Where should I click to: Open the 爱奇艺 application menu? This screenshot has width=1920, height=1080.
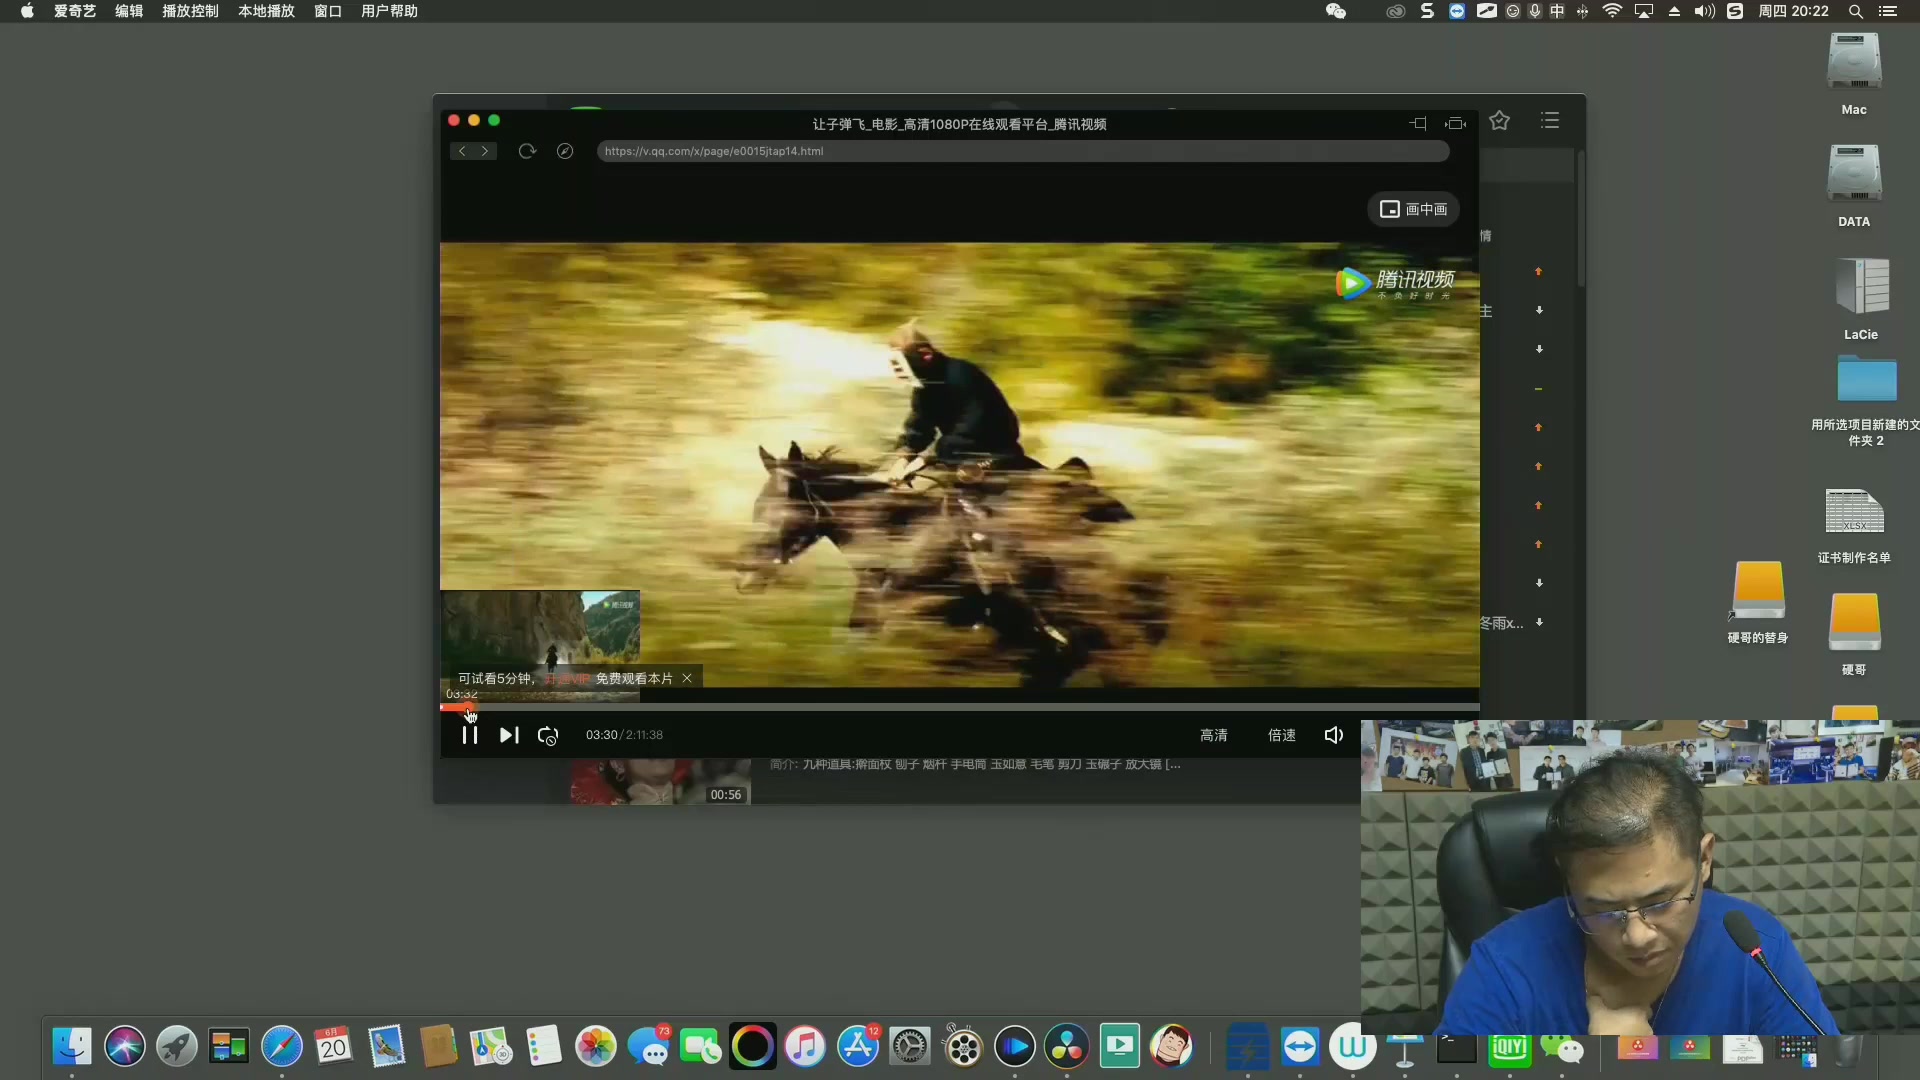(75, 11)
